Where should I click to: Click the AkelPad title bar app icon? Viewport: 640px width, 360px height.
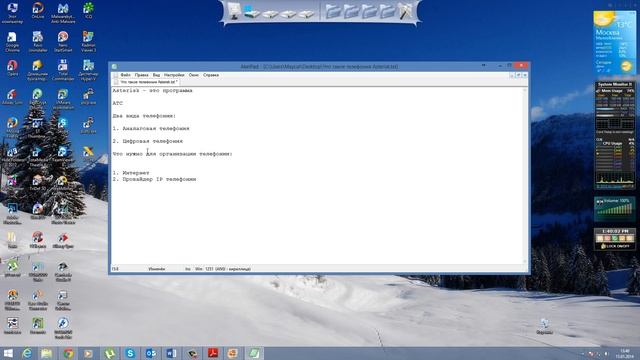click(115, 66)
